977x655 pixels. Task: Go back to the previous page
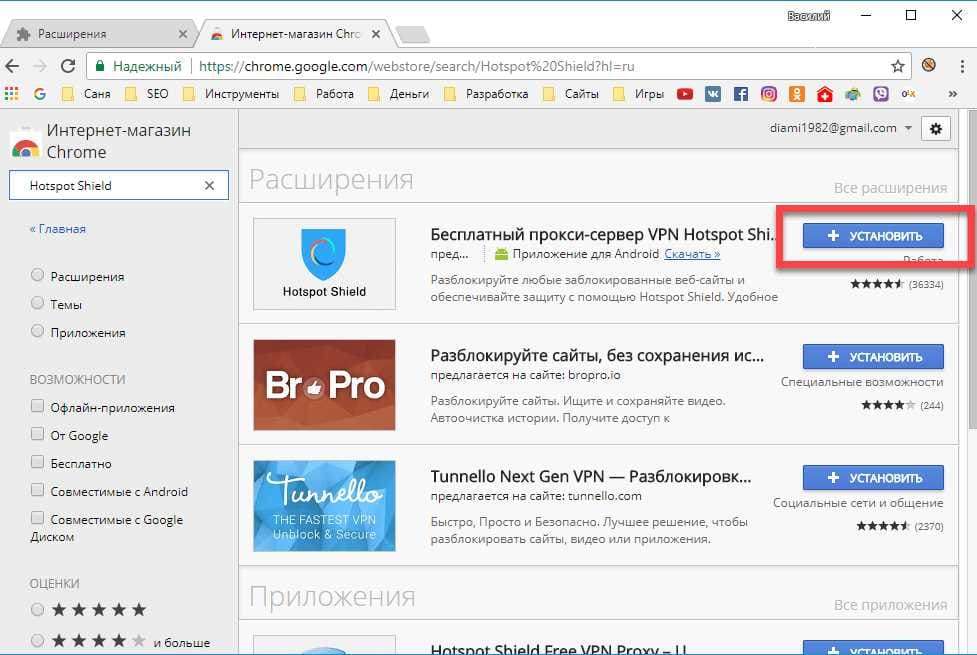[x=12, y=66]
